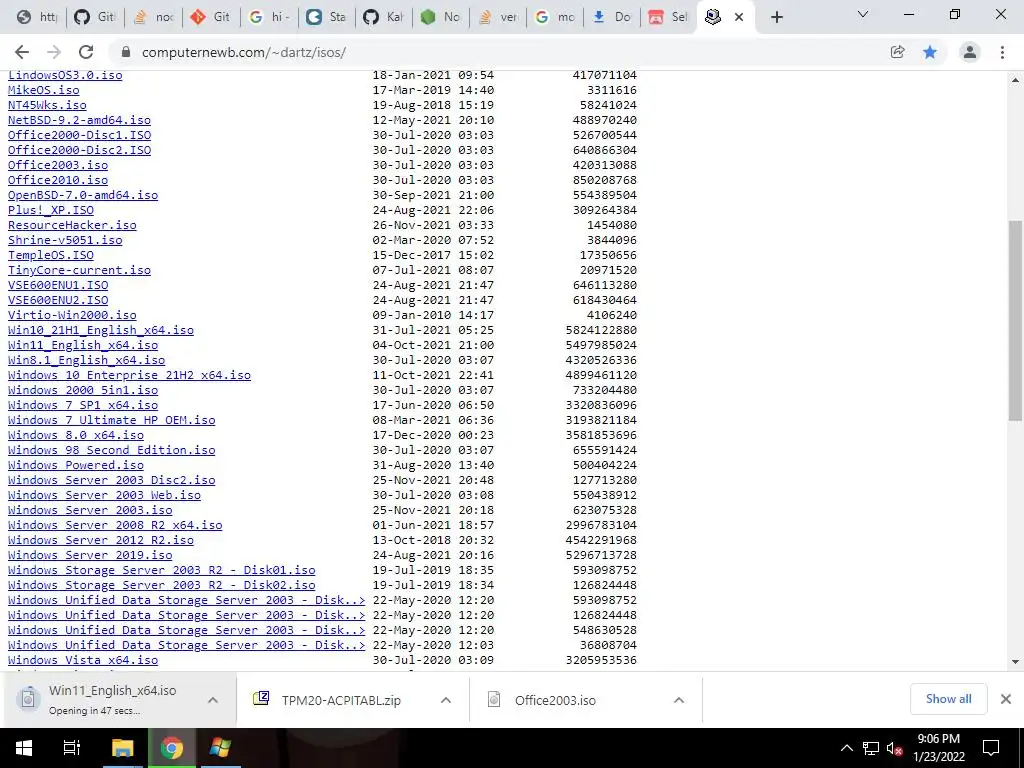Click the scrollbar down arrow
The image size is (1024, 768).
click(1015, 662)
